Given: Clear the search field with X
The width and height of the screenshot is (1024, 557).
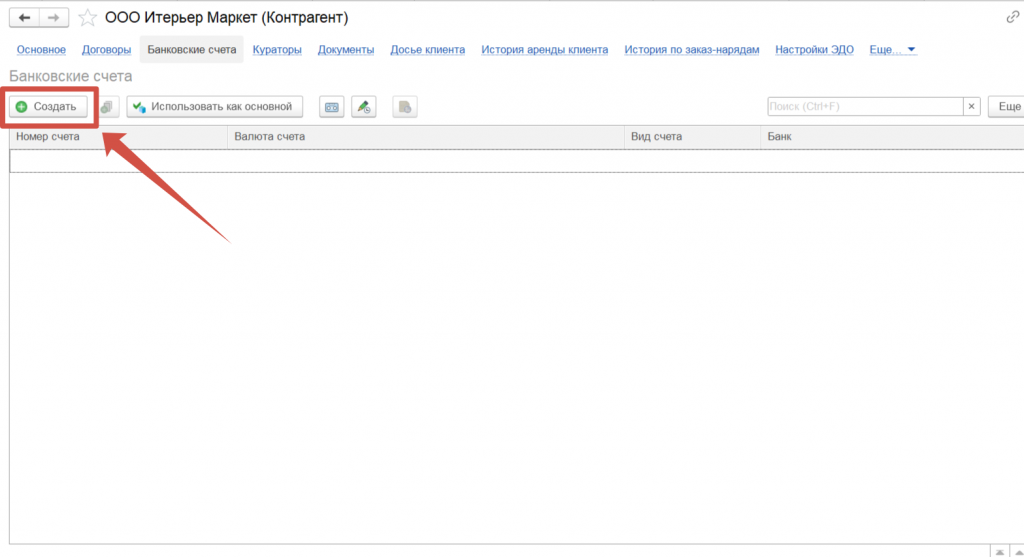Looking at the screenshot, I should click(x=971, y=107).
